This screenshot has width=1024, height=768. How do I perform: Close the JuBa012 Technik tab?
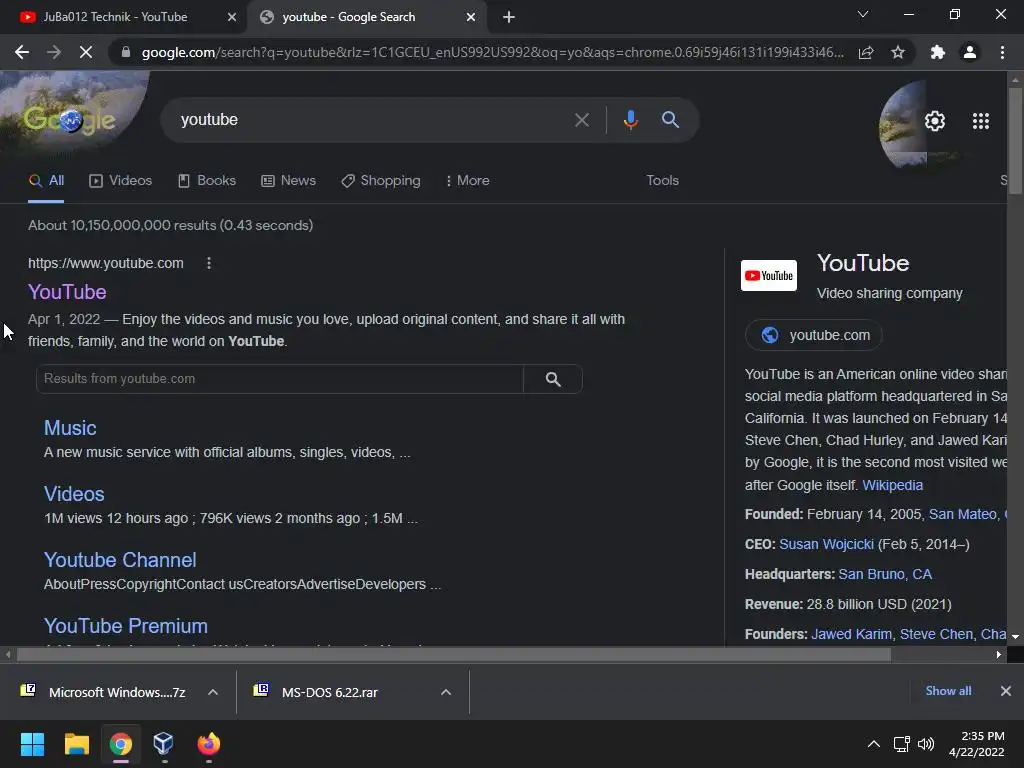point(232,17)
